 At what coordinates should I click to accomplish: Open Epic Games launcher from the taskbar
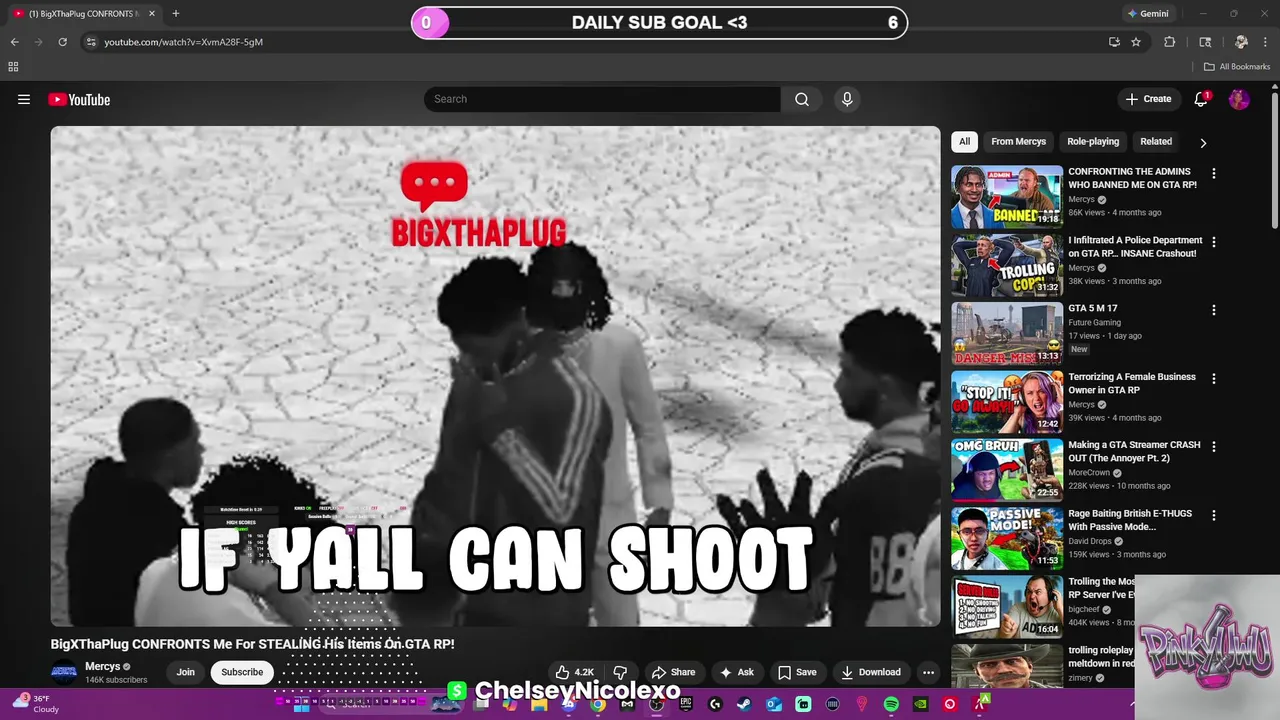pos(686,704)
